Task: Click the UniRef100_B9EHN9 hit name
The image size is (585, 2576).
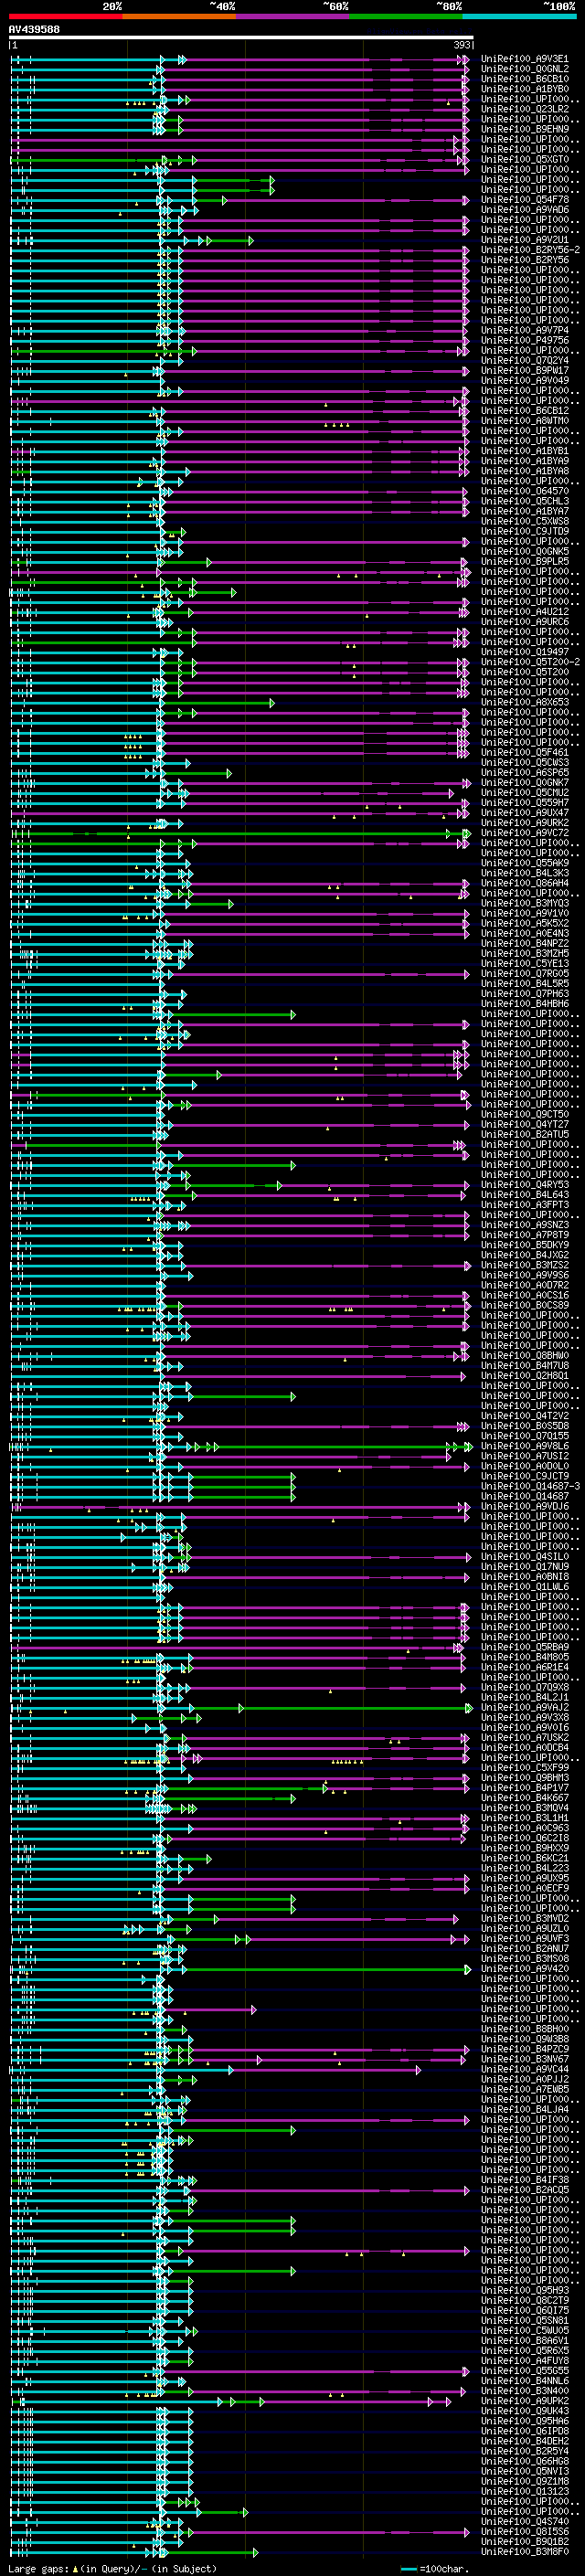Action: tap(524, 129)
